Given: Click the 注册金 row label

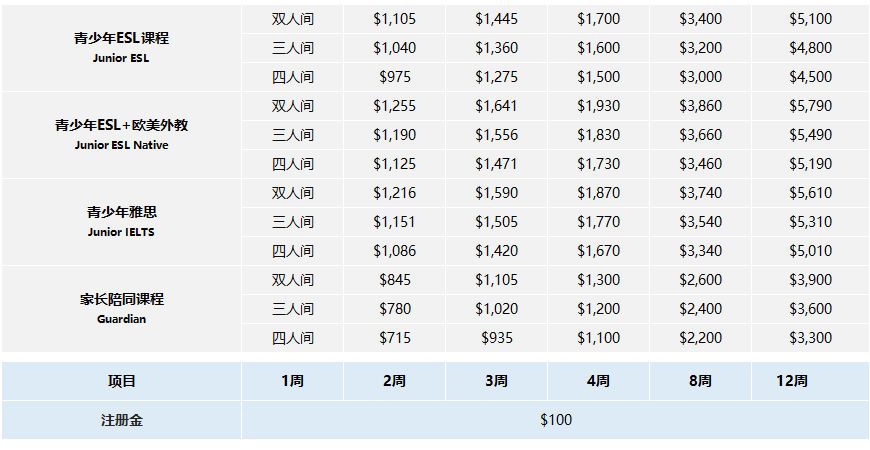Looking at the screenshot, I should coord(122,420).
